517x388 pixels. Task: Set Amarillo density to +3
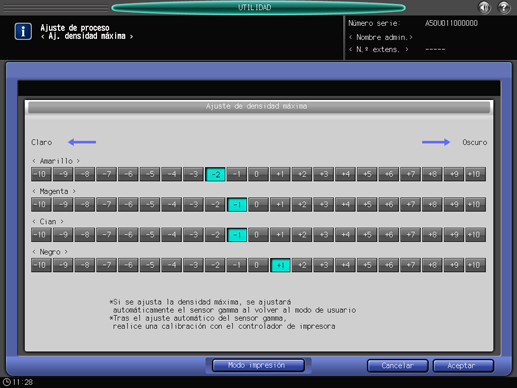[x=324, y=174]
